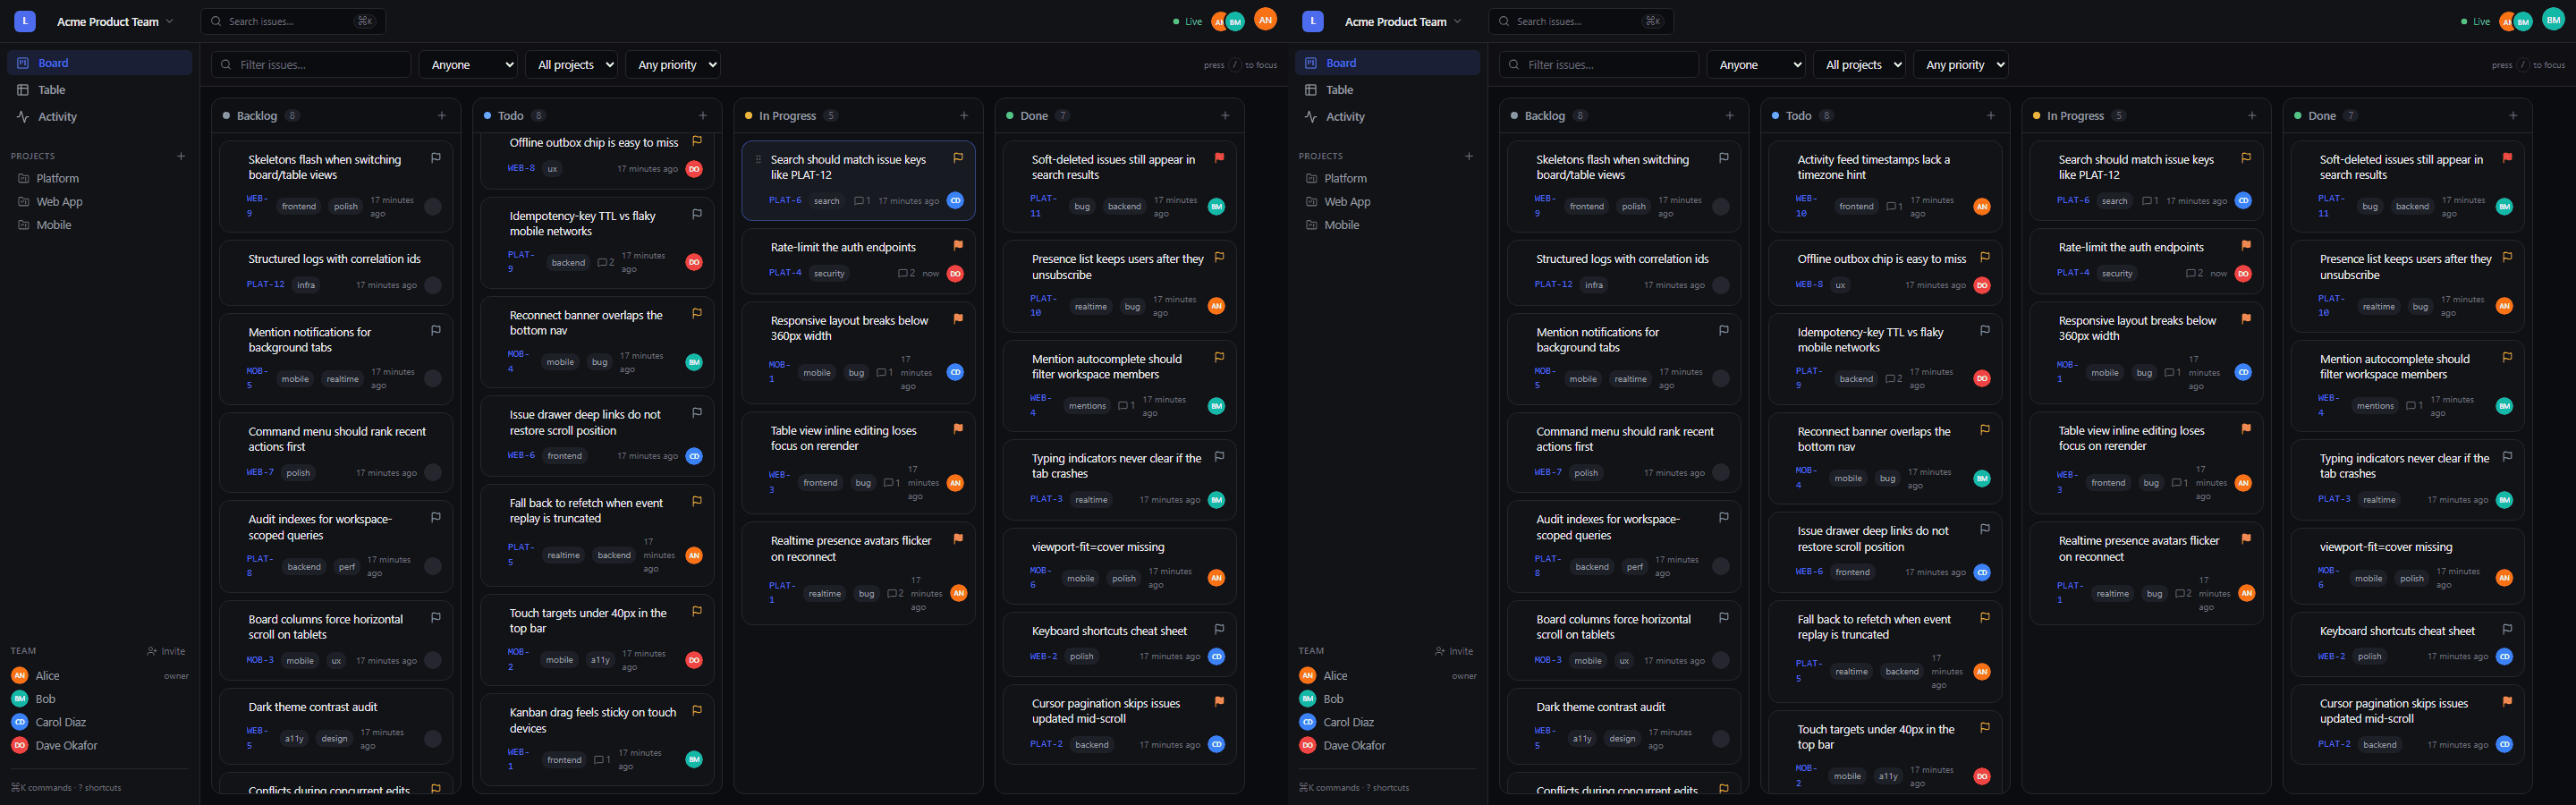The height and width of the screenshot is (805, 2576).
Task: Click the 'mentions' tag on WEB-4, left window
Action: pyautogui.click(x=1087, y=406)
